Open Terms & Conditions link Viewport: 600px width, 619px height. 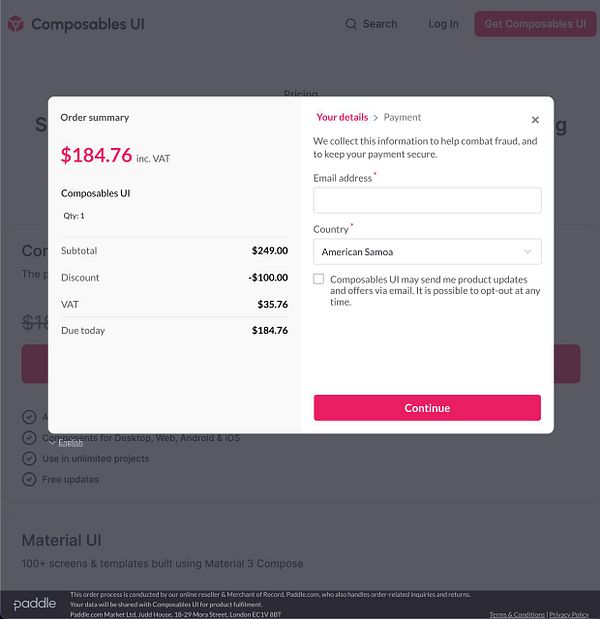pyautogui.click(x=516, y=614)
